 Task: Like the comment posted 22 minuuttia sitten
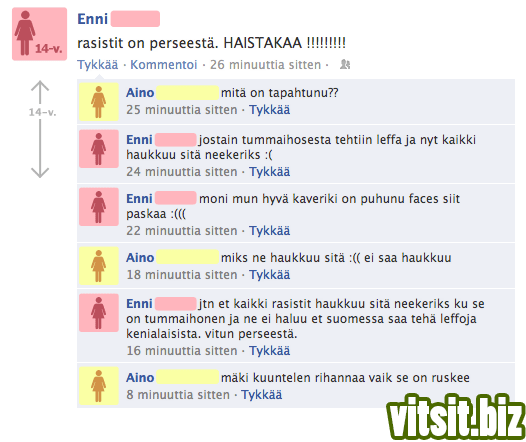pyautogui.click(x=269, y=231)
